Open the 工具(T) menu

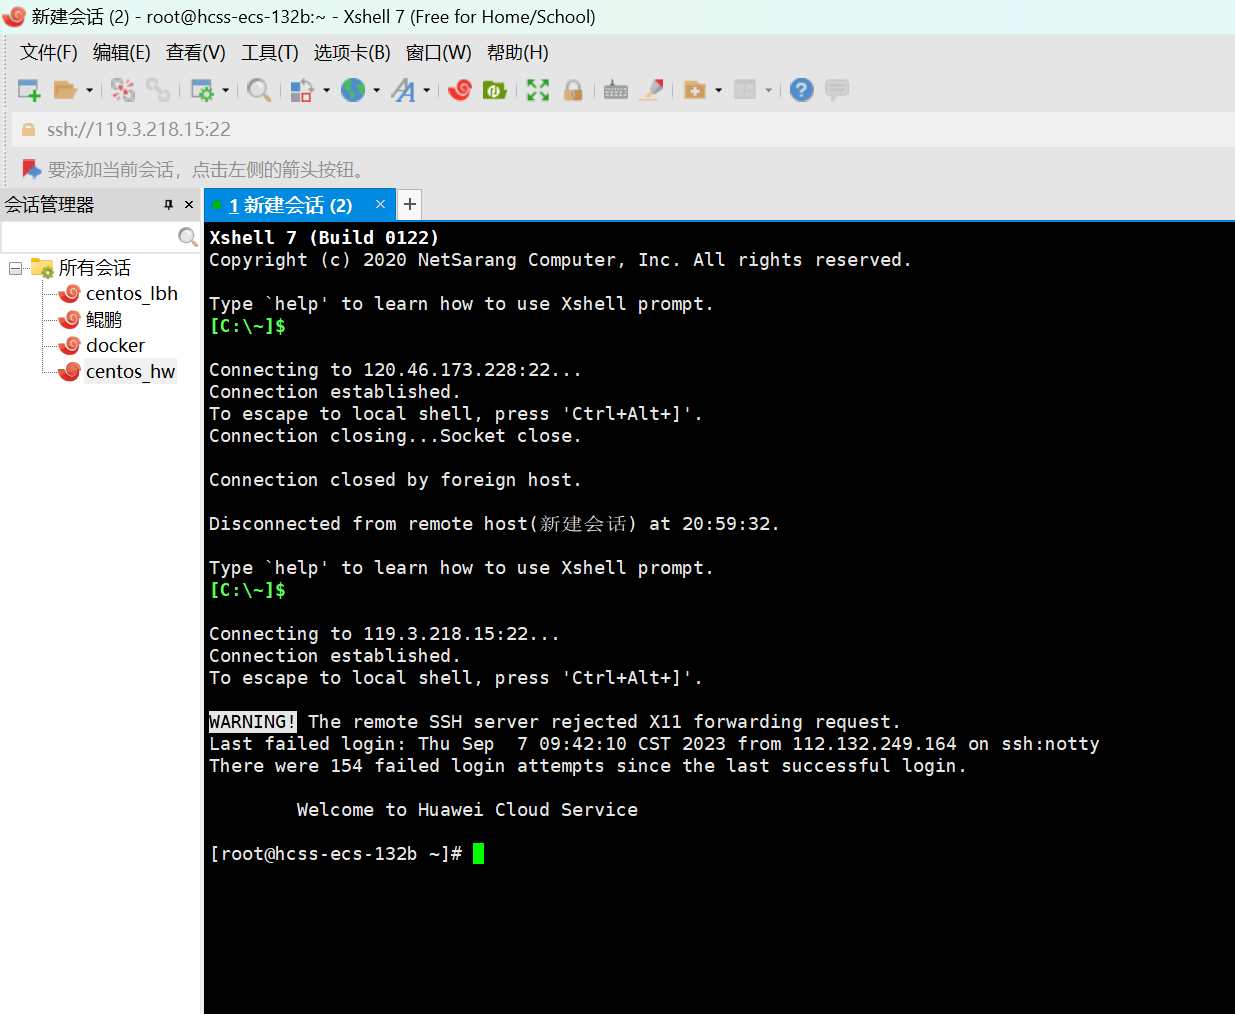pos(270,53)
